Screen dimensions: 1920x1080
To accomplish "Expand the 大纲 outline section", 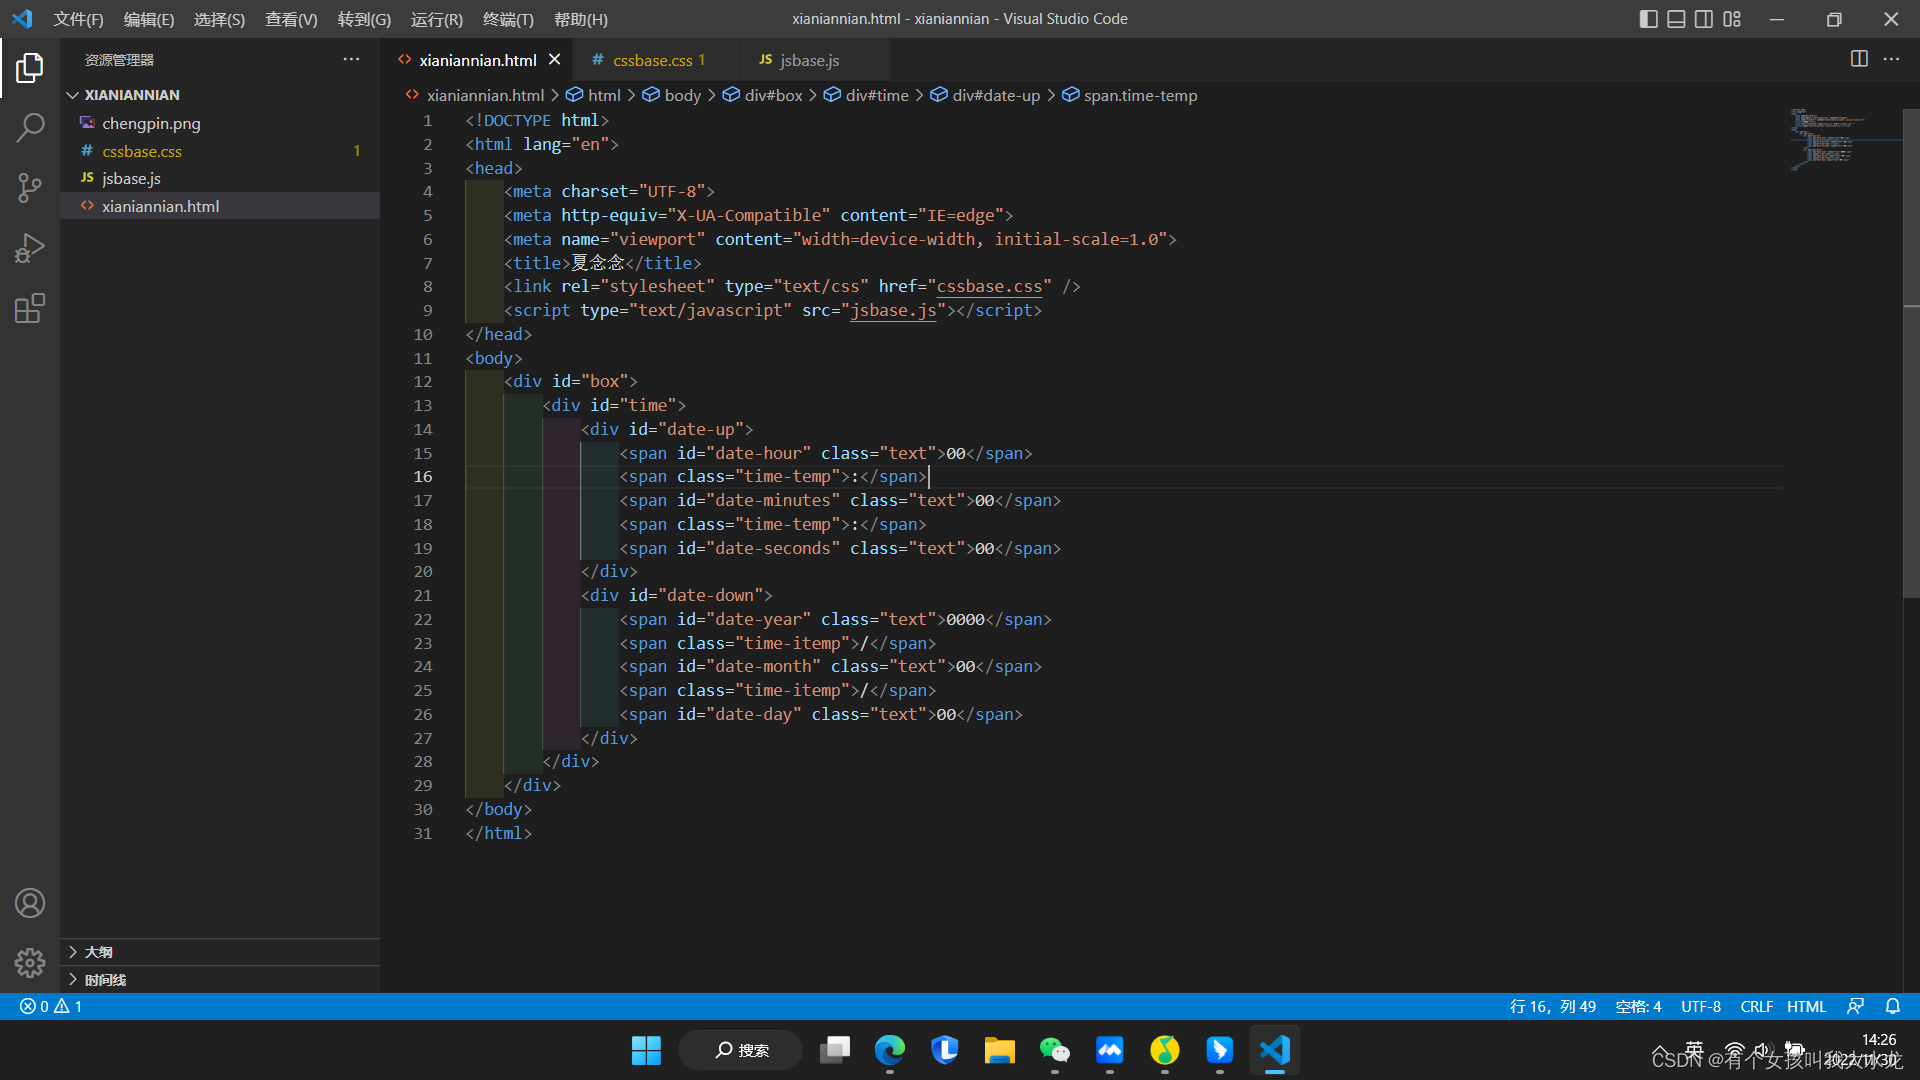I will (220, 952).
